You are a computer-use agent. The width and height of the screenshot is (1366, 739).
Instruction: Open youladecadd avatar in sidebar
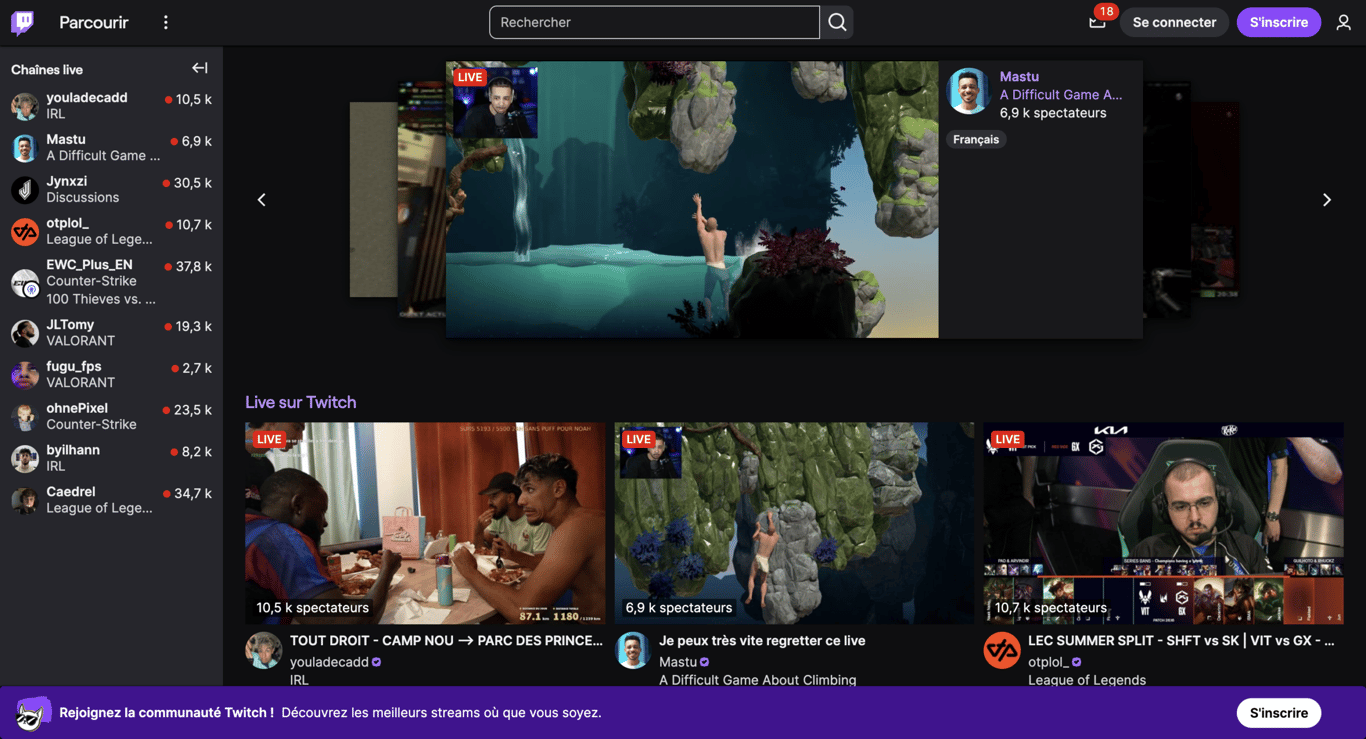[25, 106]
